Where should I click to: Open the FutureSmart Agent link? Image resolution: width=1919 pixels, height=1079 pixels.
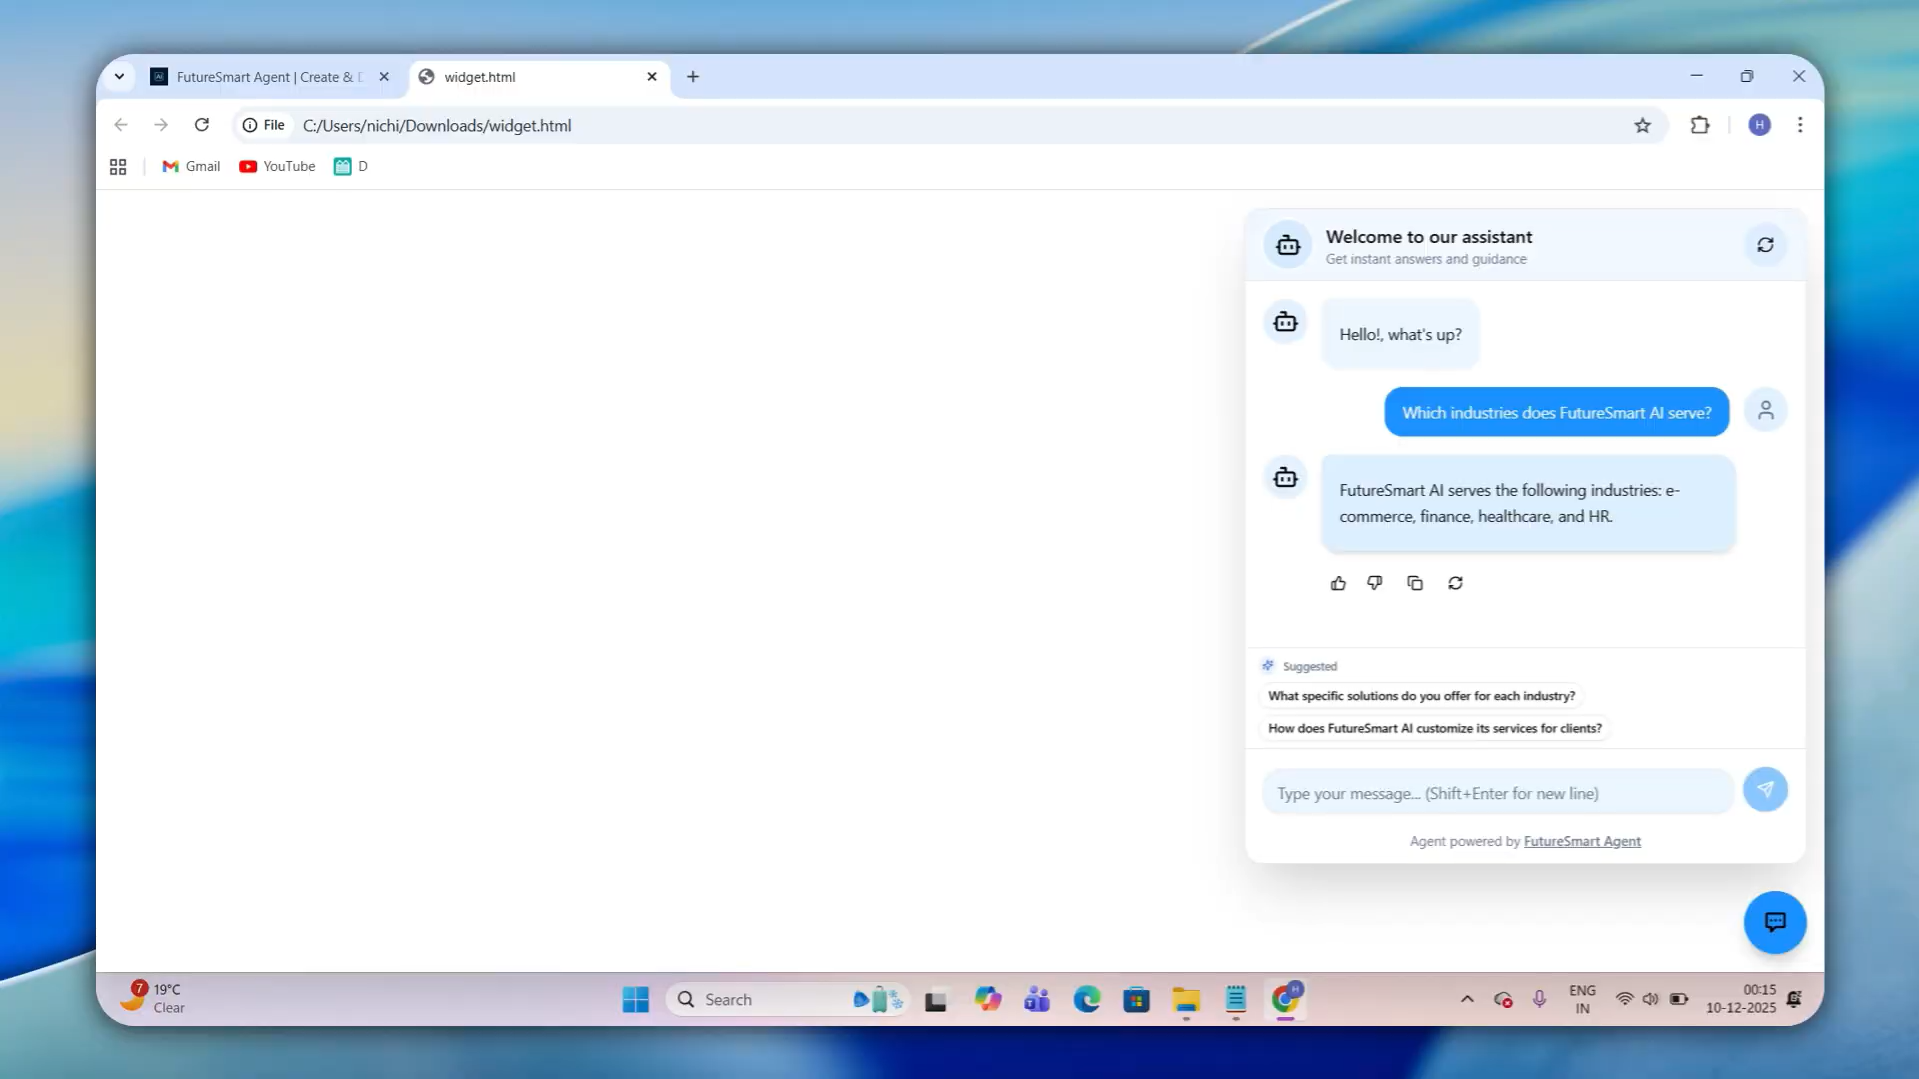[1582, 841]
